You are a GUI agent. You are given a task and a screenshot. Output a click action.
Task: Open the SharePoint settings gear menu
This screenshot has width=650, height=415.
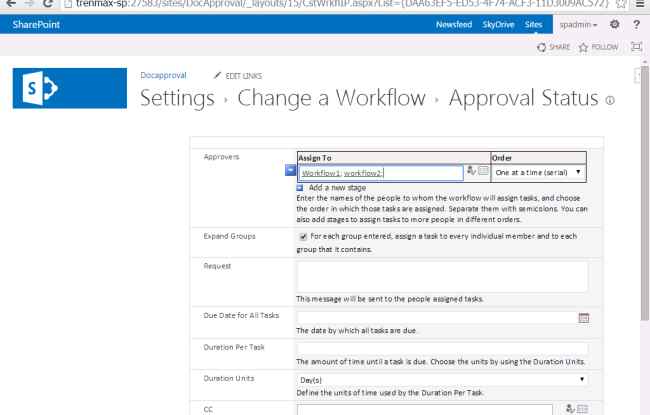pyautogui.click(x=615, y=24)
